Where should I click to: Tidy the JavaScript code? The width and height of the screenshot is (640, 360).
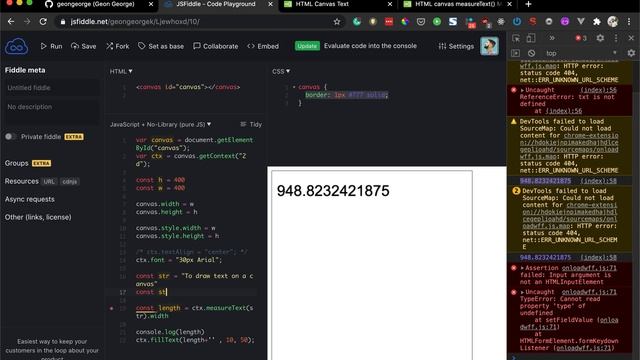(251, 124)
